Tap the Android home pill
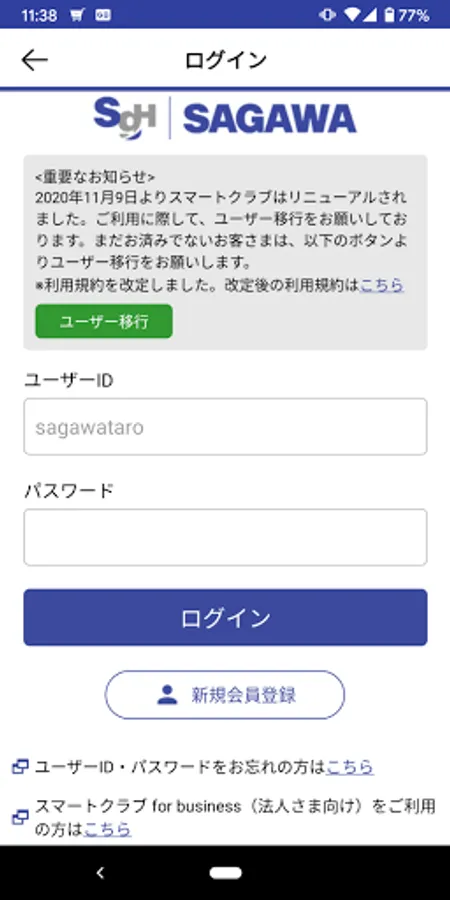 (x=226, y=873)
